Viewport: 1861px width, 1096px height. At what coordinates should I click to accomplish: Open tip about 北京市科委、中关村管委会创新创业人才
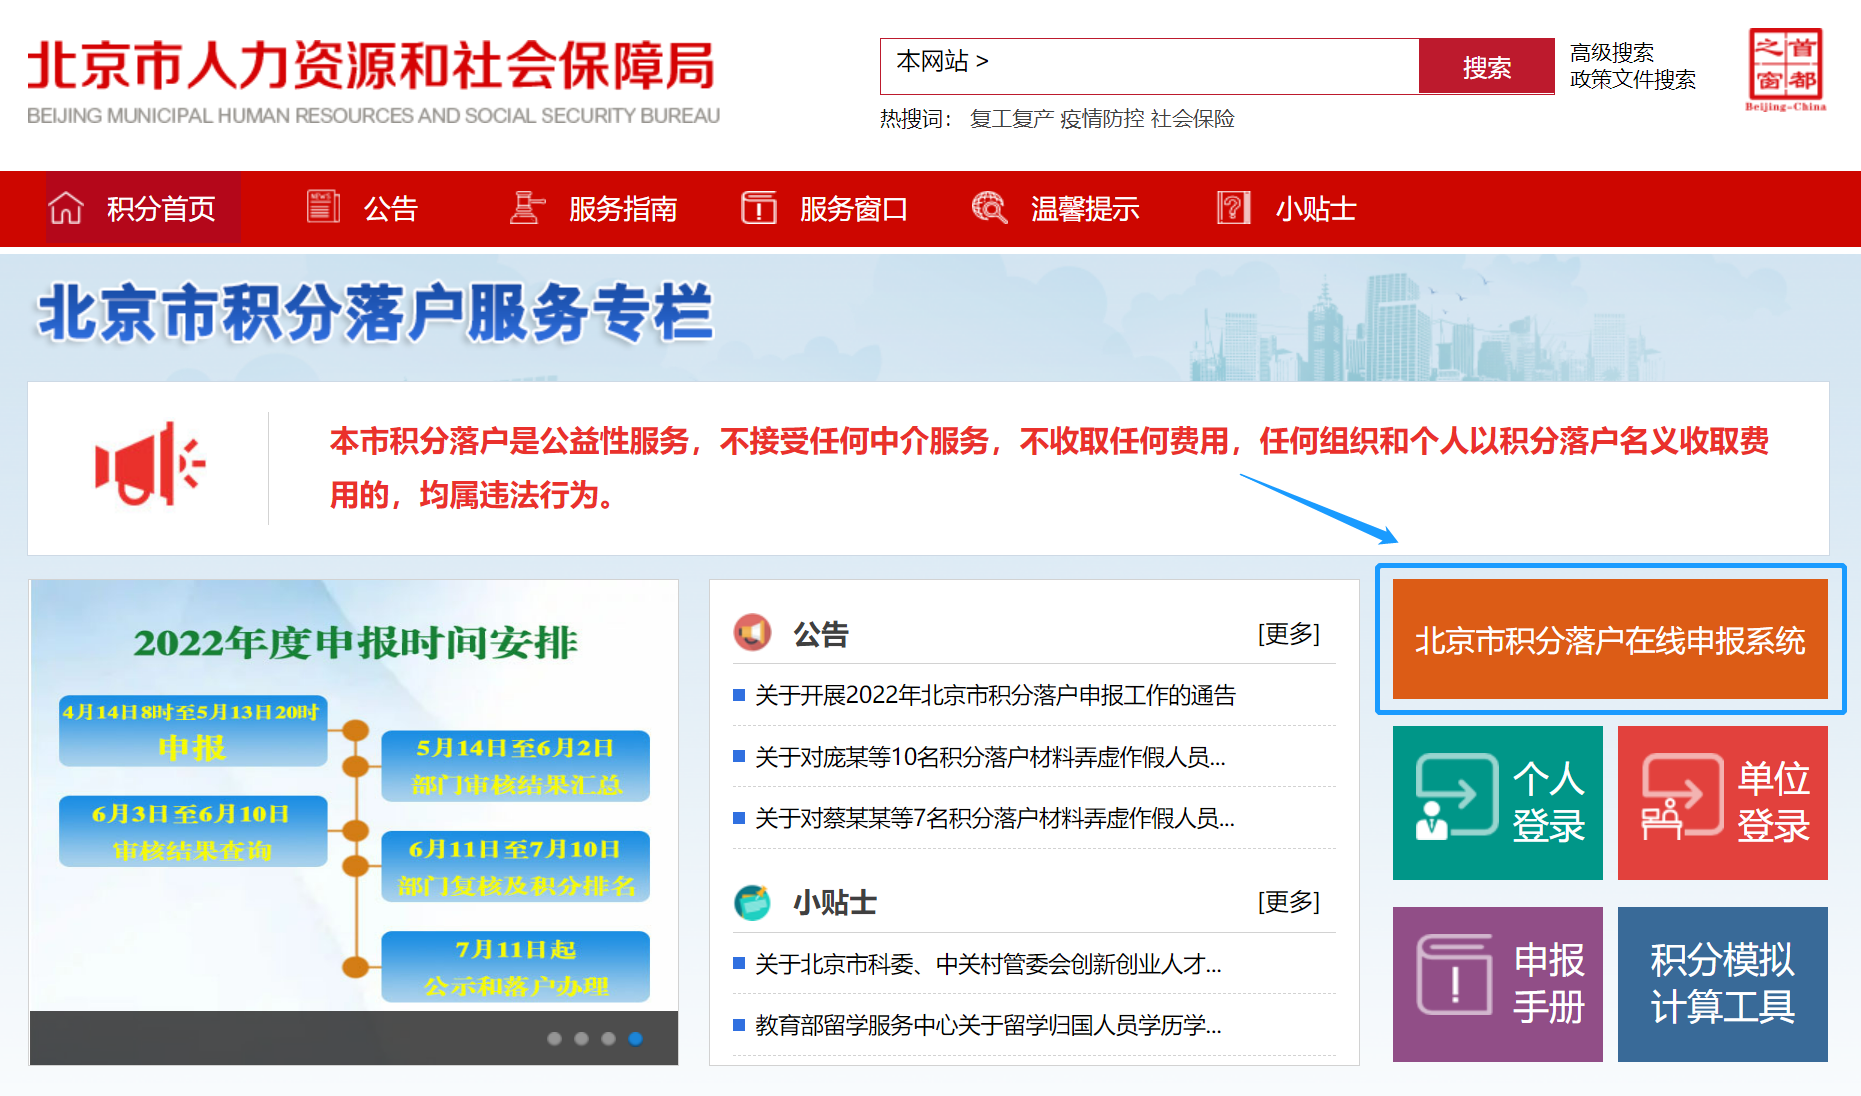[988, 964]
